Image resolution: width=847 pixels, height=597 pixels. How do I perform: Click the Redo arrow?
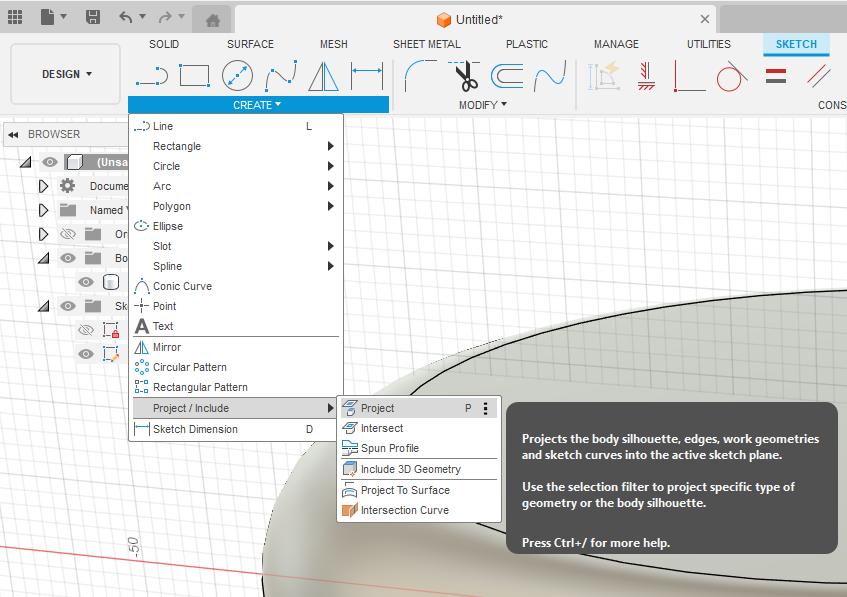165,17
